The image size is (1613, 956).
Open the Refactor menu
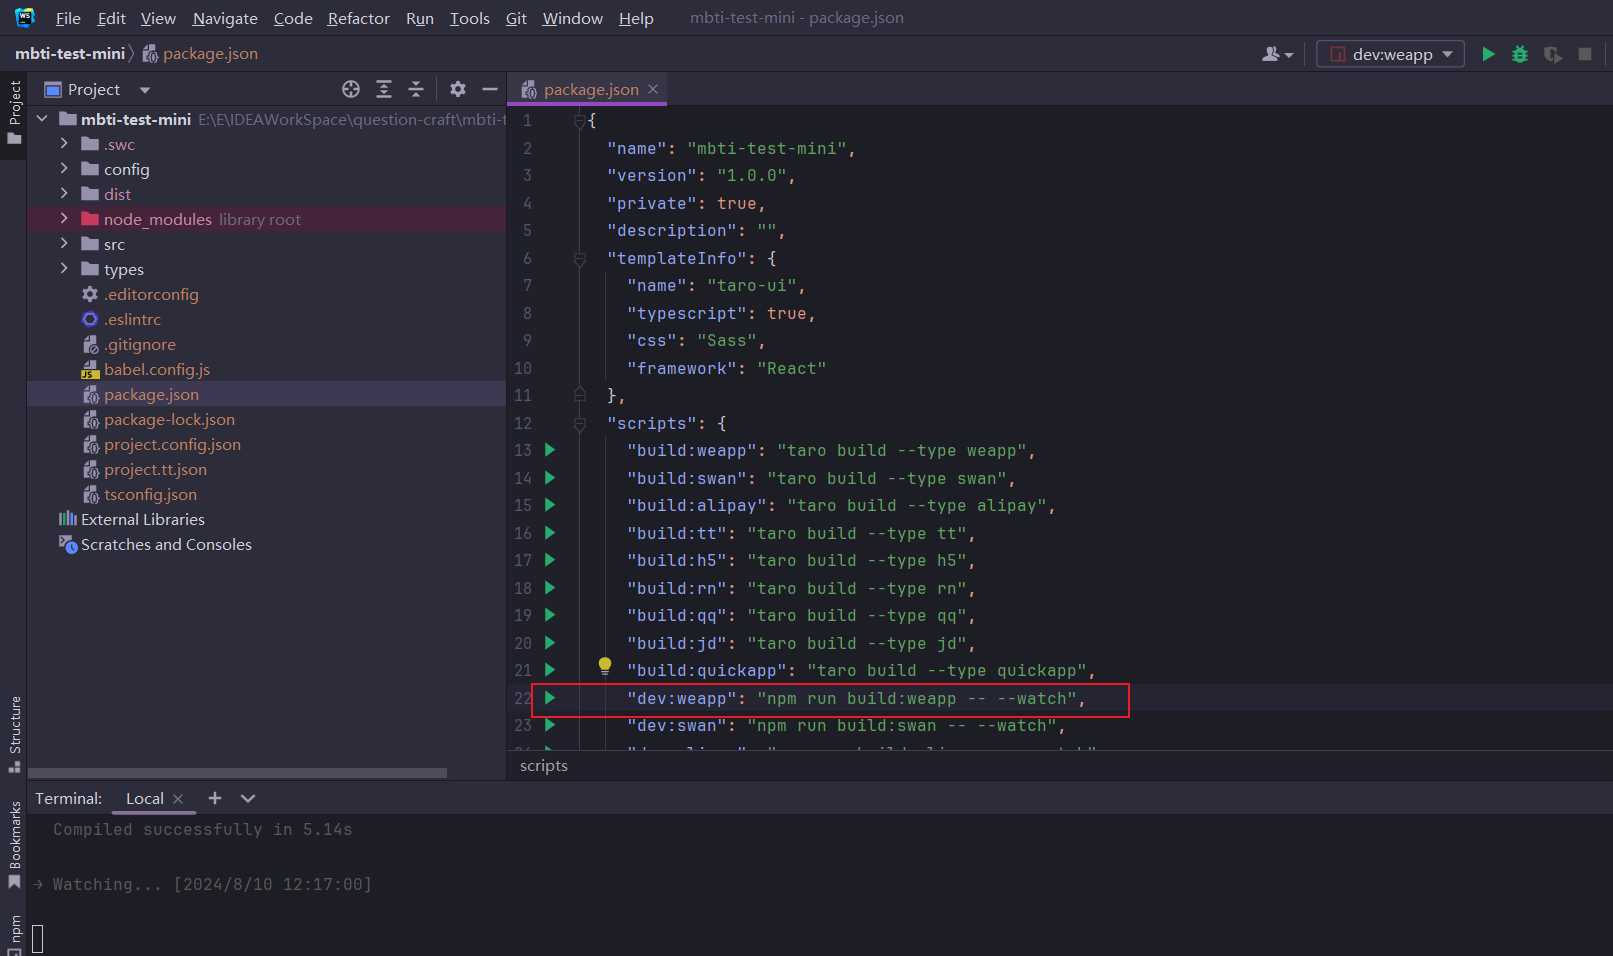click(x=358, y=18)
